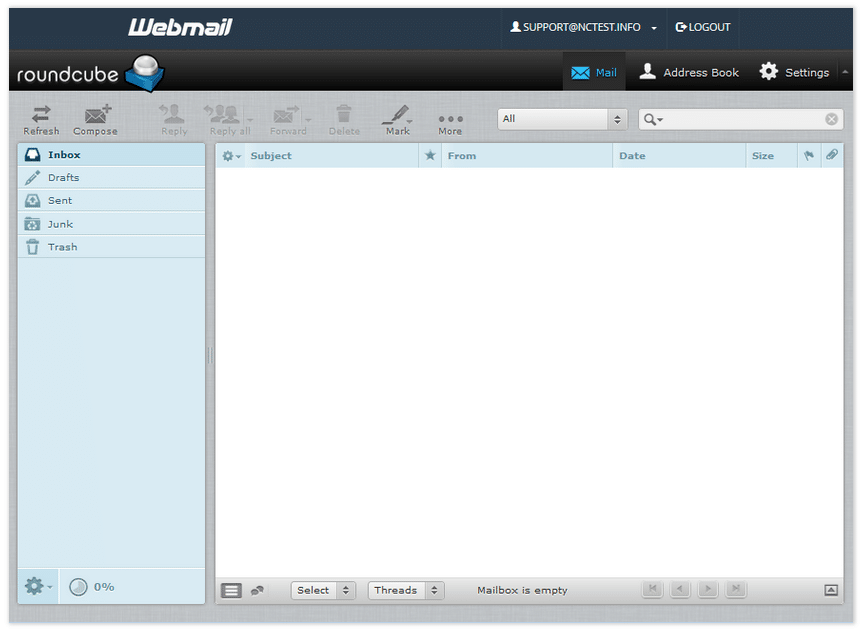Image resolution: width=860 pixels, height=630 pixels.
Task: Click the quota usage pie indicator
Action: [x=78, y=587]
